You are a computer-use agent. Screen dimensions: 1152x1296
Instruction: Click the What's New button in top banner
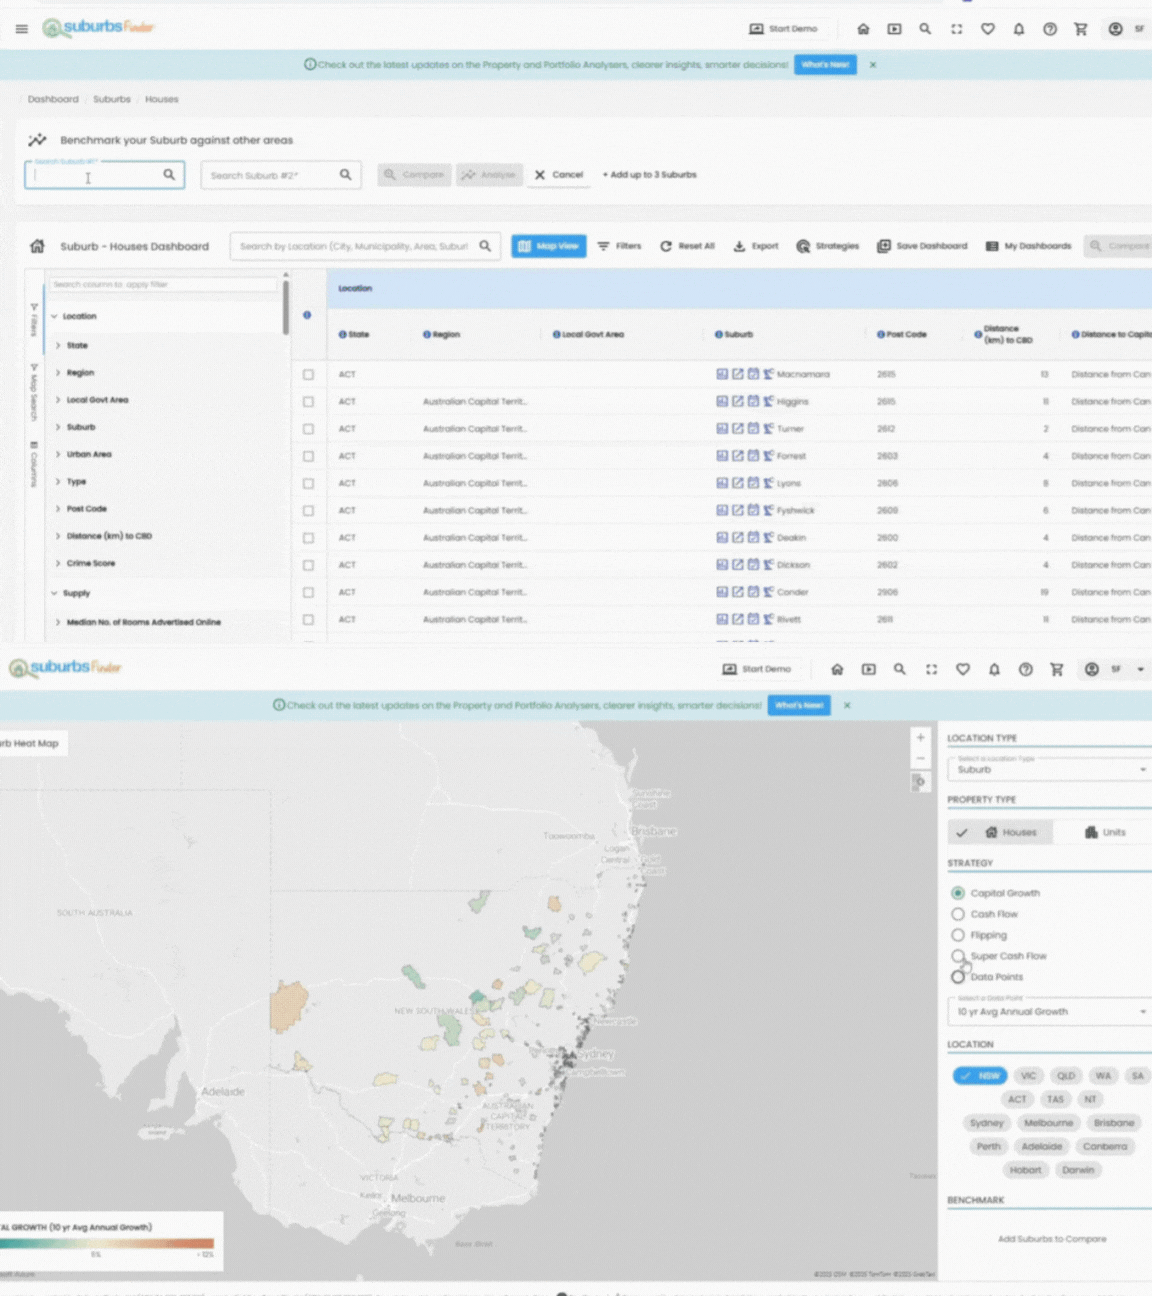(825, 65)
